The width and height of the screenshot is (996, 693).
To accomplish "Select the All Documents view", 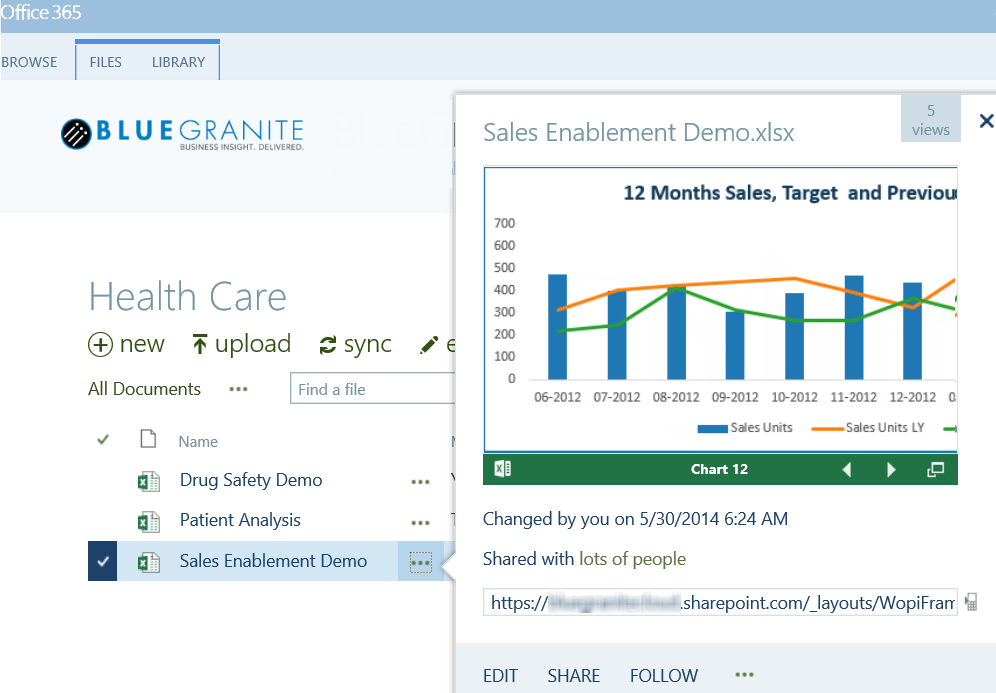I will click(x=144, y=389).
